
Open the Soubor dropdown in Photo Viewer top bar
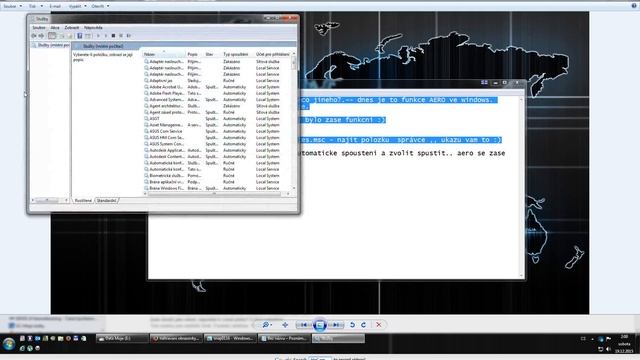click(x=12, y=6)
